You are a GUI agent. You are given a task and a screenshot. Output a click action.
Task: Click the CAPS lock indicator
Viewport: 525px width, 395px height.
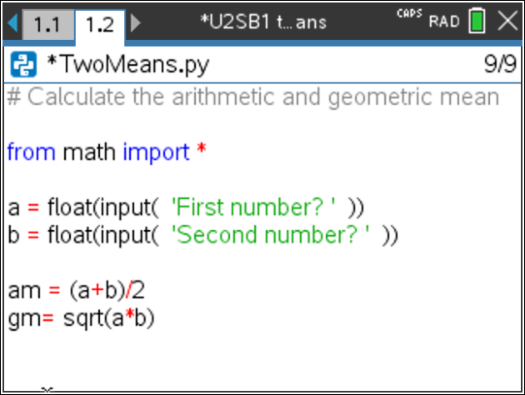409,13
